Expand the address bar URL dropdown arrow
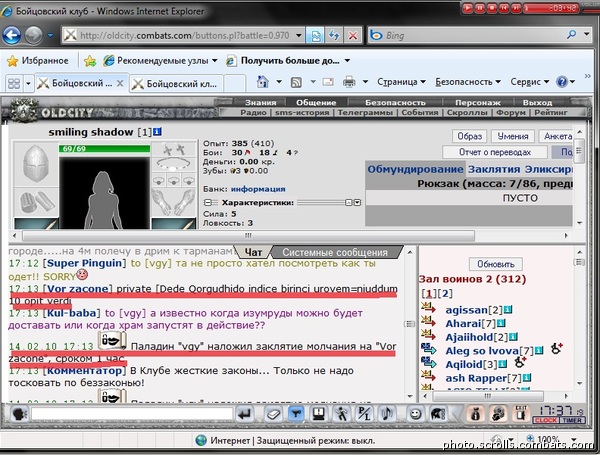Screen dimensions: 600x455 [299, 36]
